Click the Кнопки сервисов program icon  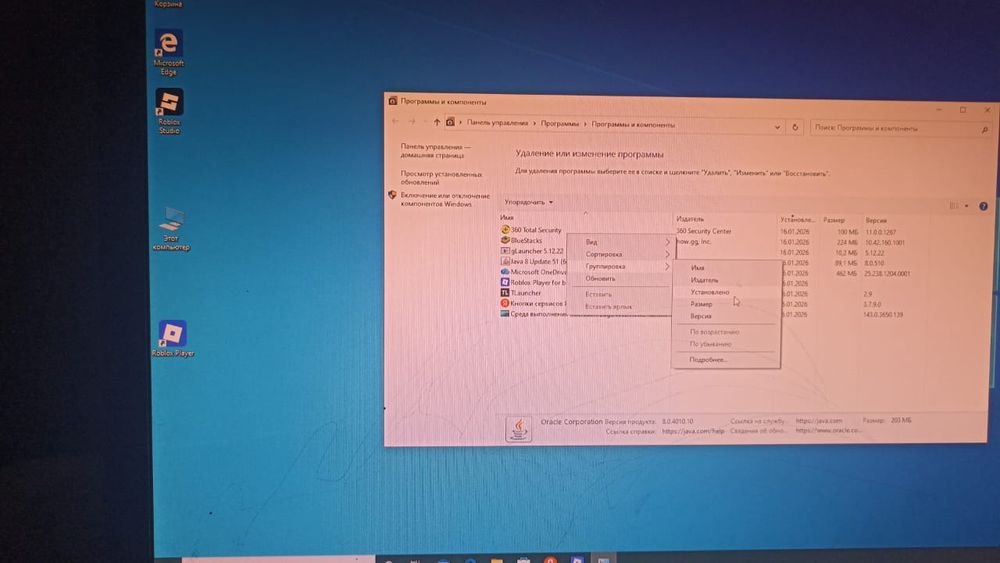pyautogui.click(x=505, y=303)
